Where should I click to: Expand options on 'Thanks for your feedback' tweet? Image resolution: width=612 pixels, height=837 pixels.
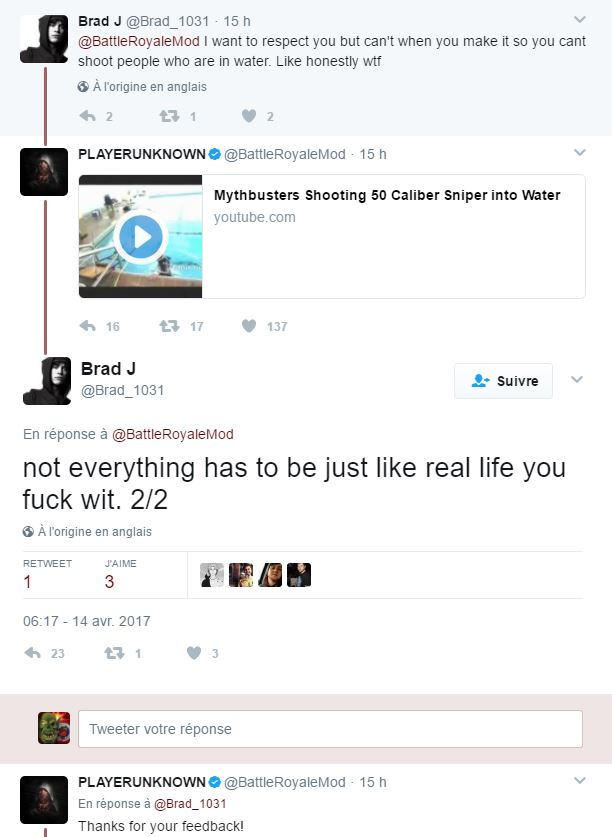coord(579,781)
